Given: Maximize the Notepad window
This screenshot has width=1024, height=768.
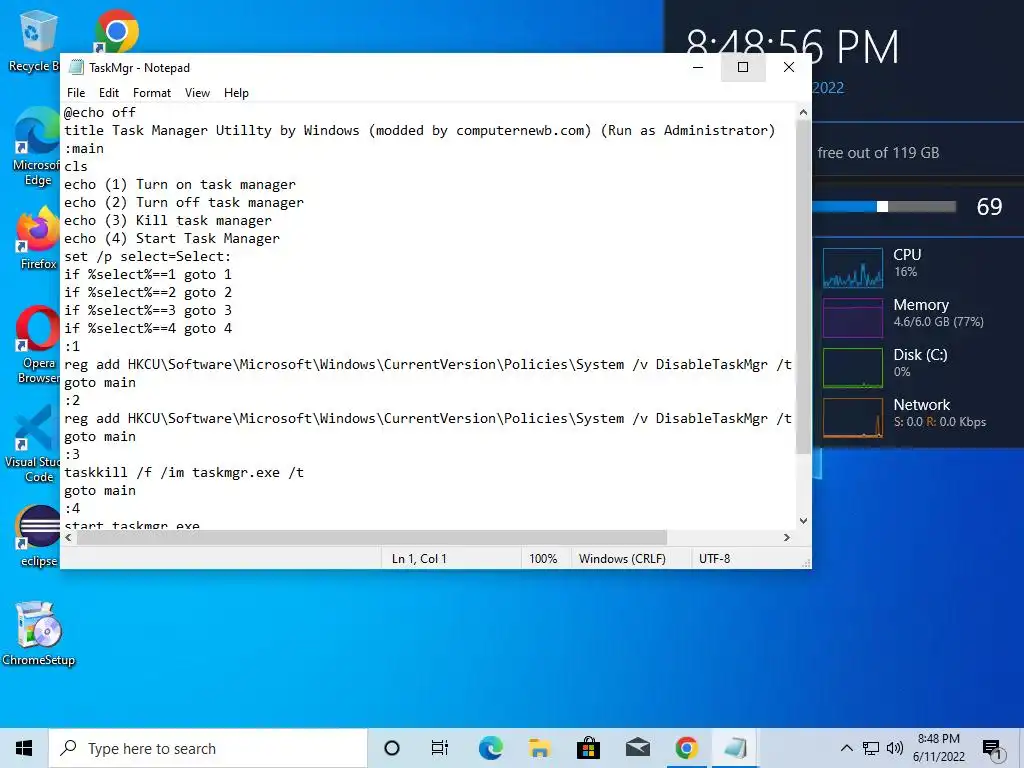Looking at the screenshot, I should pos(743,67).
